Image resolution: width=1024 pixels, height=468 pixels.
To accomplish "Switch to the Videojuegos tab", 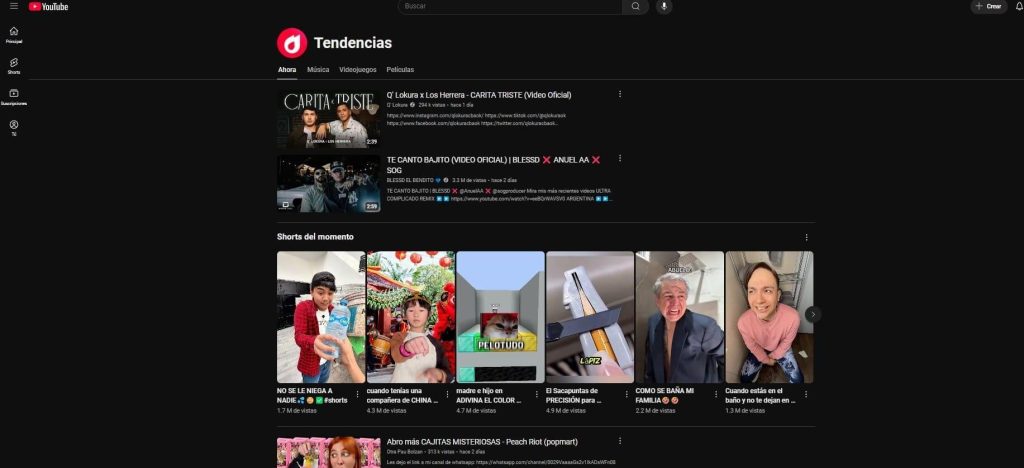I will pyautogui.click(x=357, y=70).
